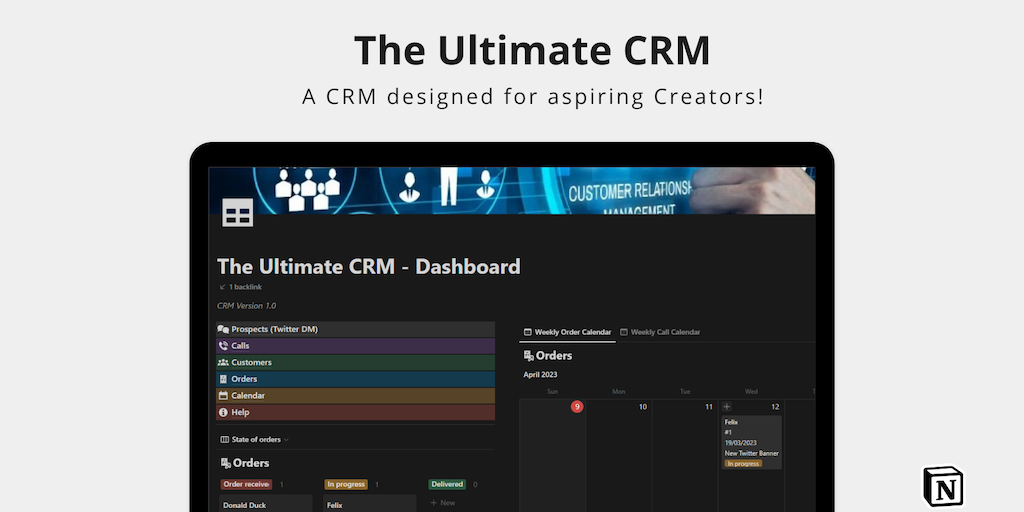Click the Notion logo in the corner

point(944,487)
